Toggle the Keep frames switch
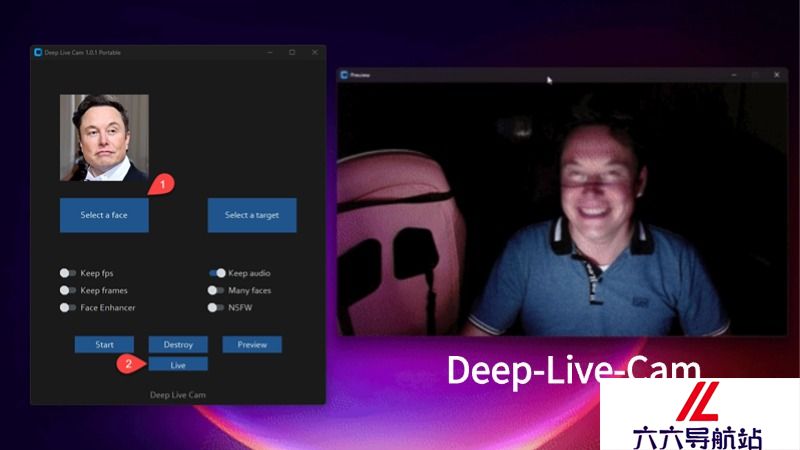 [67, 290]
